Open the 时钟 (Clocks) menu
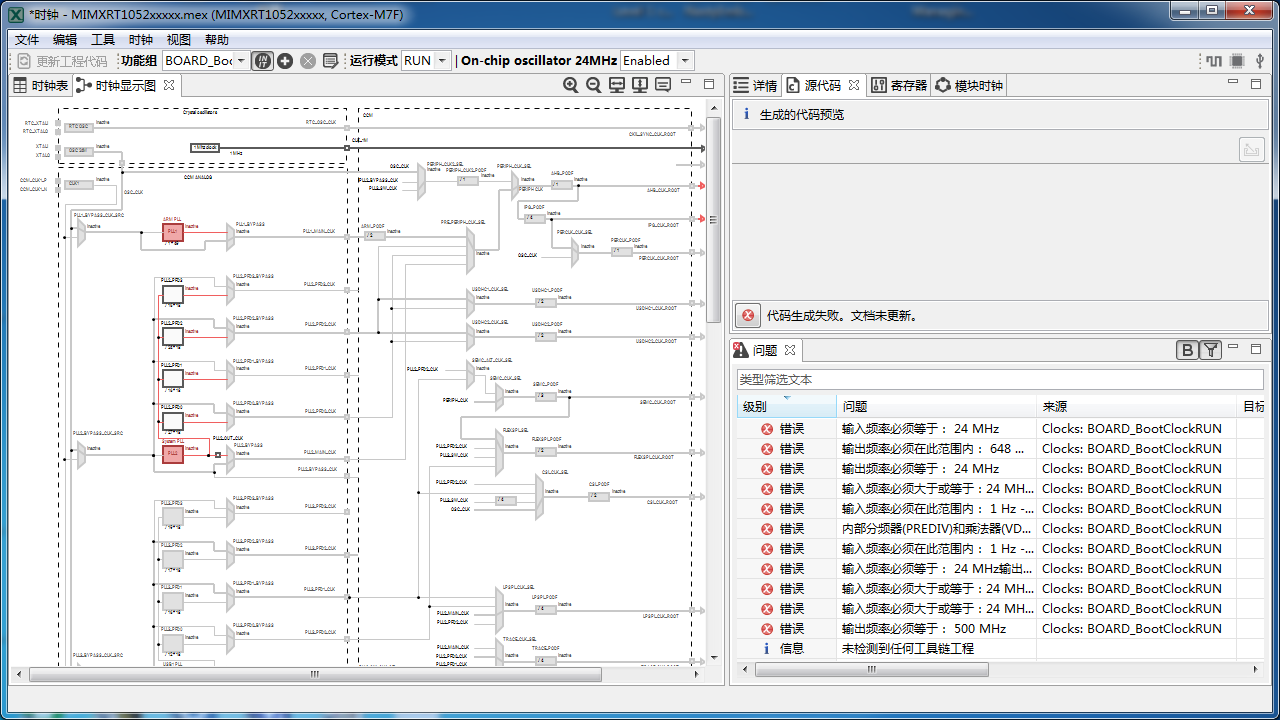Viewport: 1280px width, 720px height. [x=141, y=40]
